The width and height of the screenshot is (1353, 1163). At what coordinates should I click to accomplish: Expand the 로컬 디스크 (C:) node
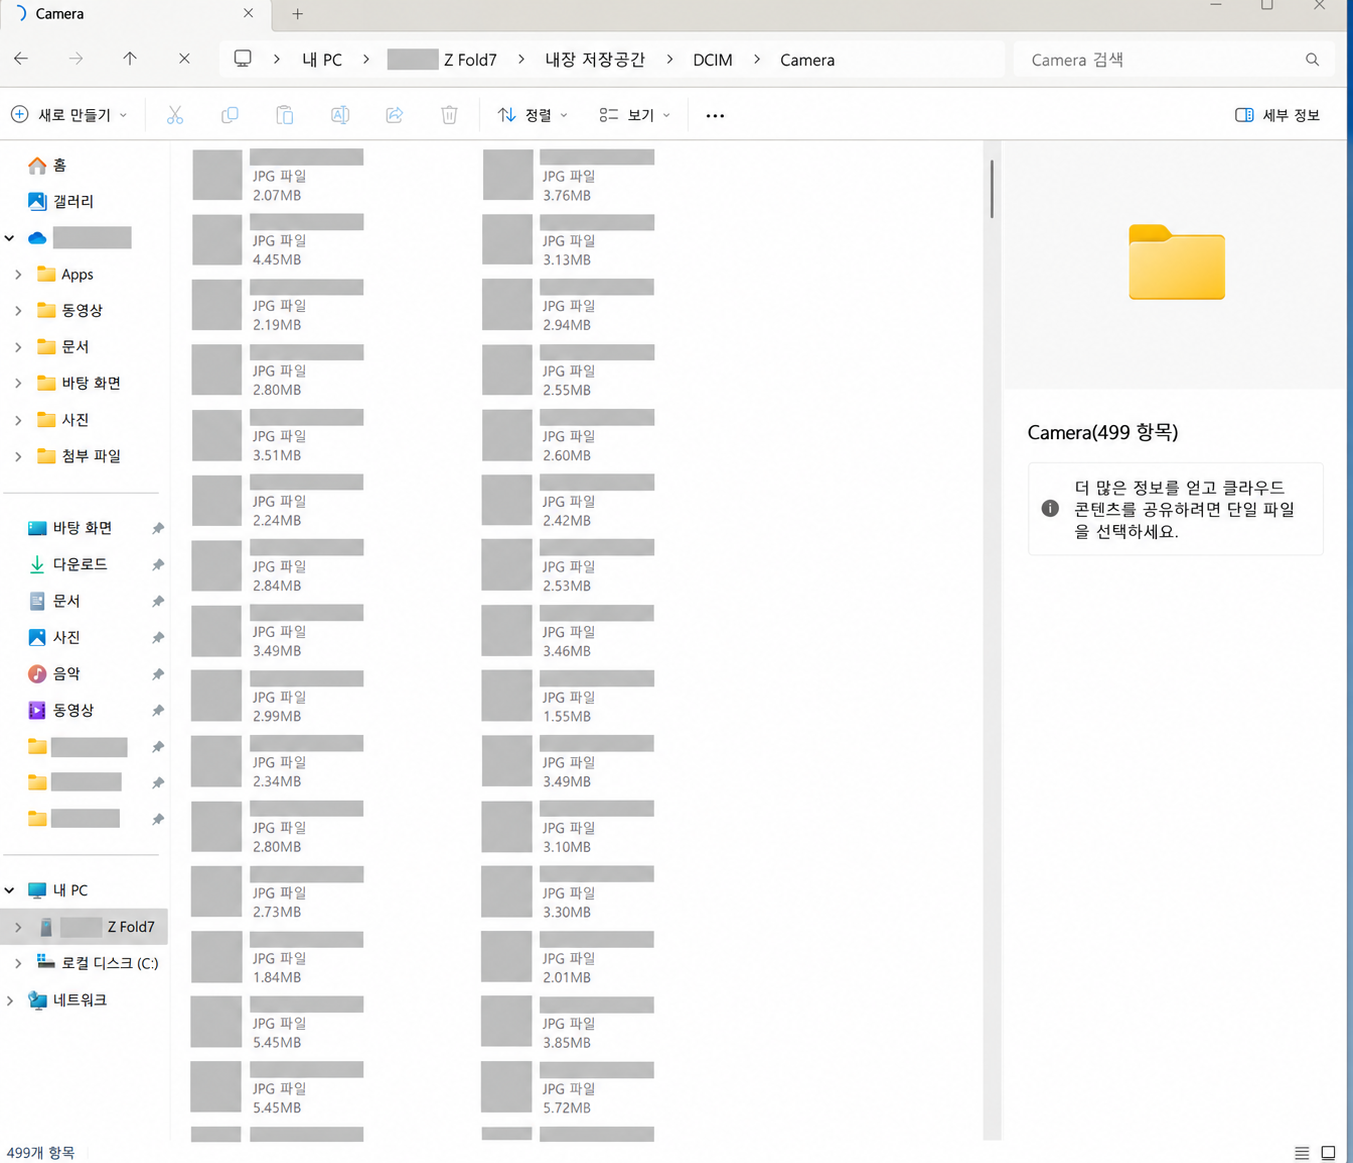coord(18,963)
